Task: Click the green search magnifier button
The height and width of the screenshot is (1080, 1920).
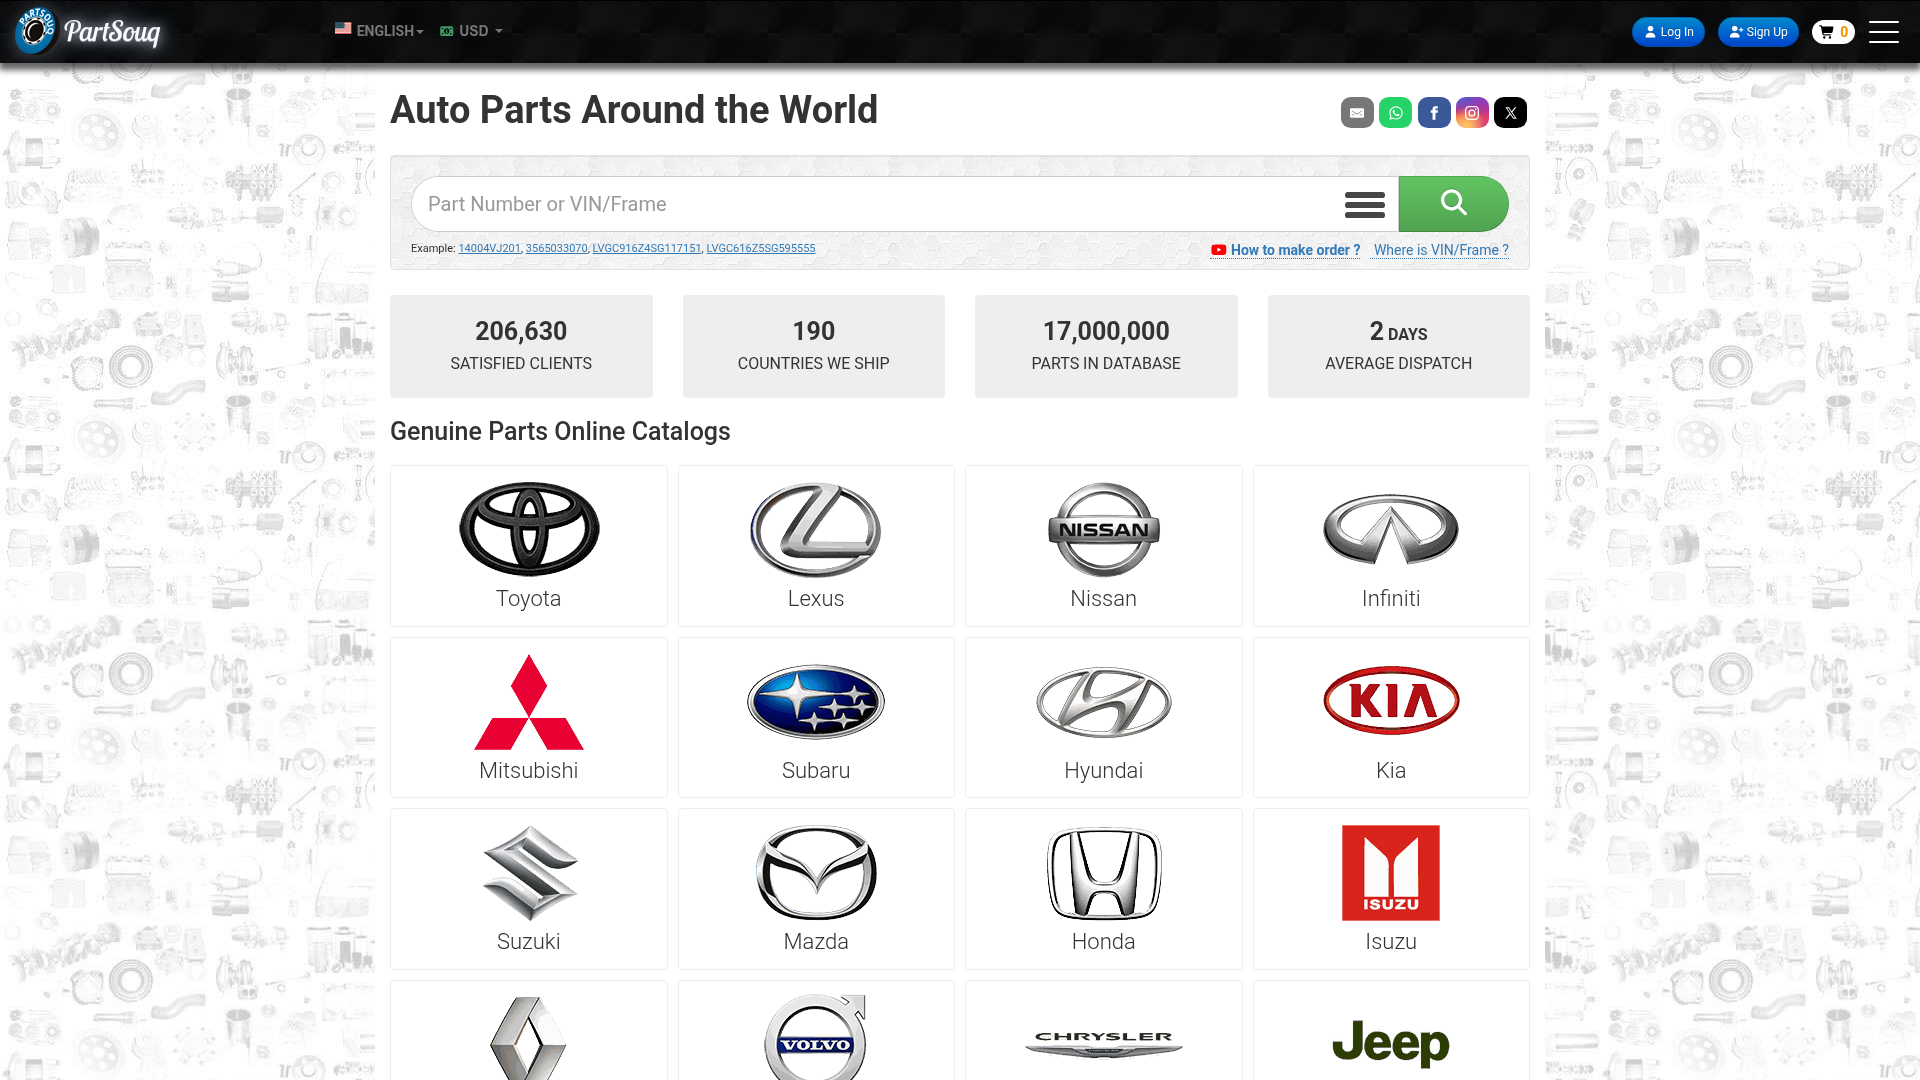Action: pyautogui.click(x=1453, y=204)
